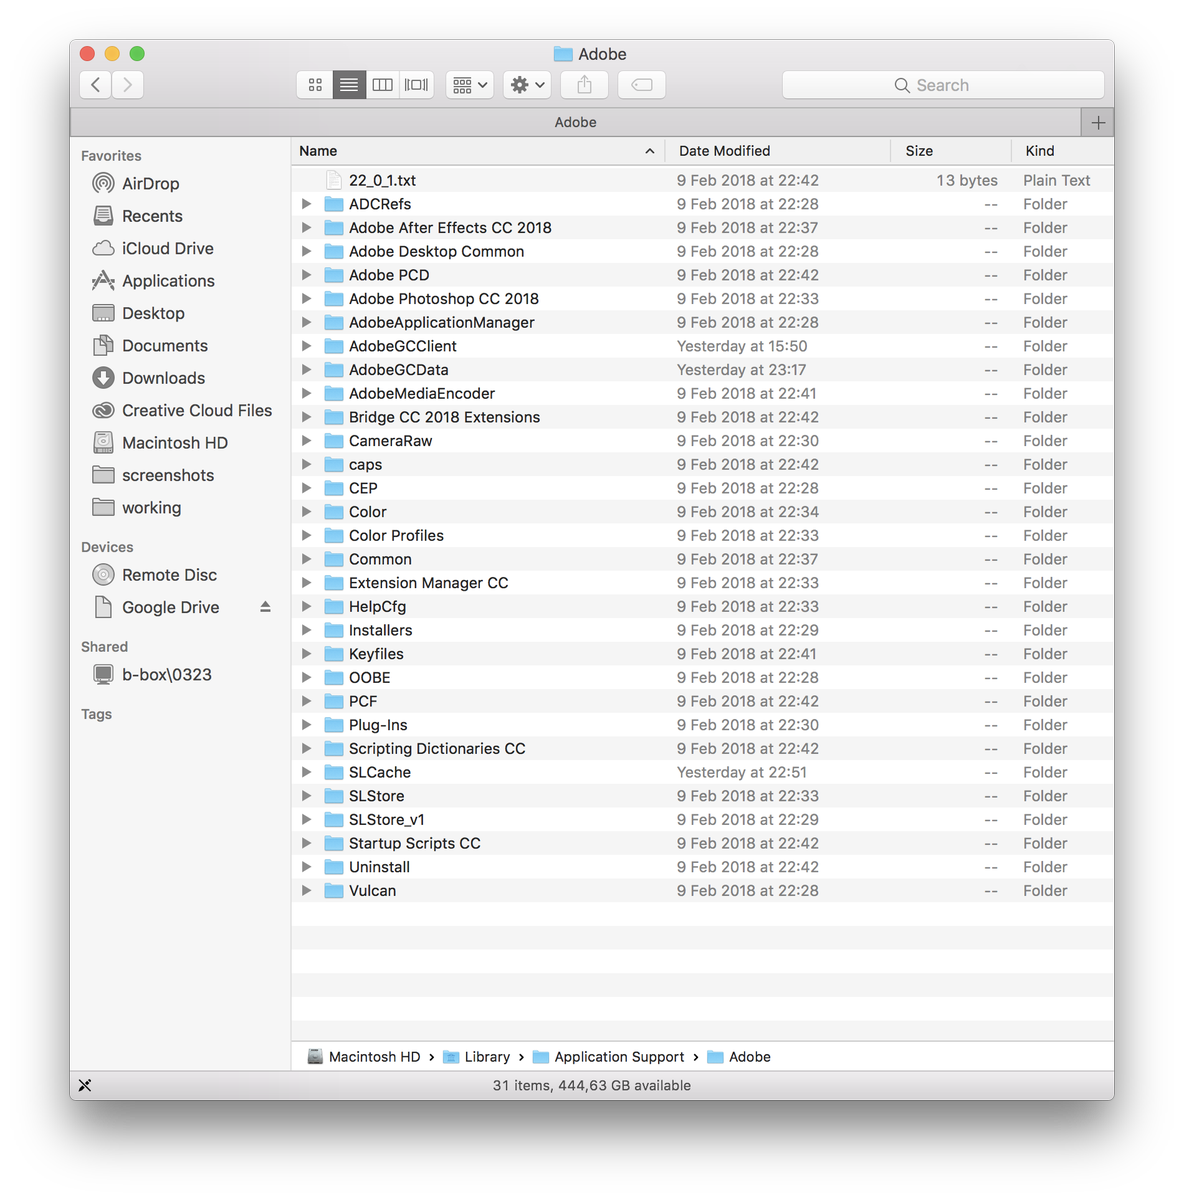Open AirDrop in the sidebar
Image resolution: width=1184 pixels, height=1200 pixels.
(150, 184)
